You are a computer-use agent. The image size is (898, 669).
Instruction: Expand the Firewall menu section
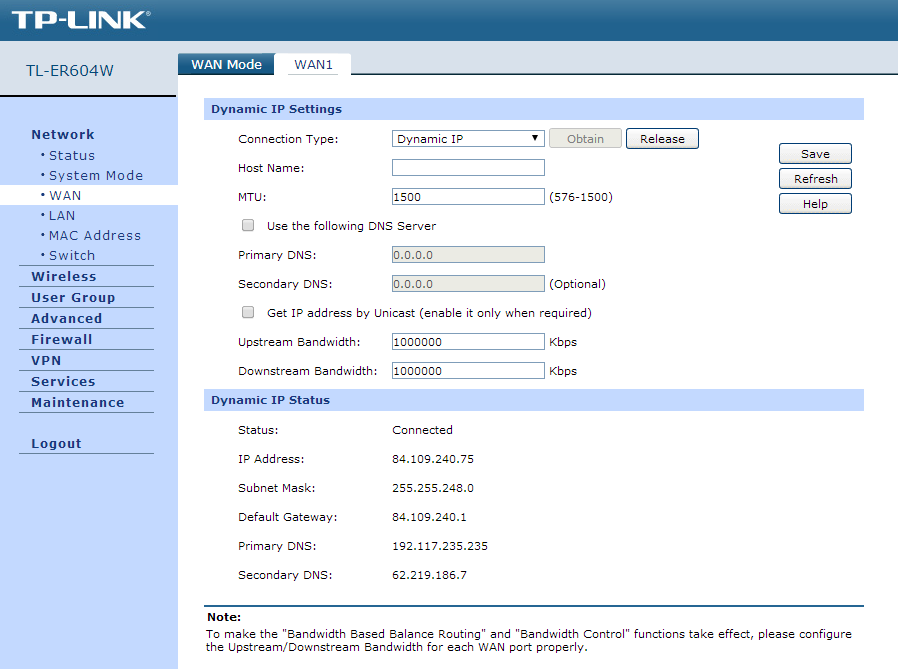(x=61, y=340)
